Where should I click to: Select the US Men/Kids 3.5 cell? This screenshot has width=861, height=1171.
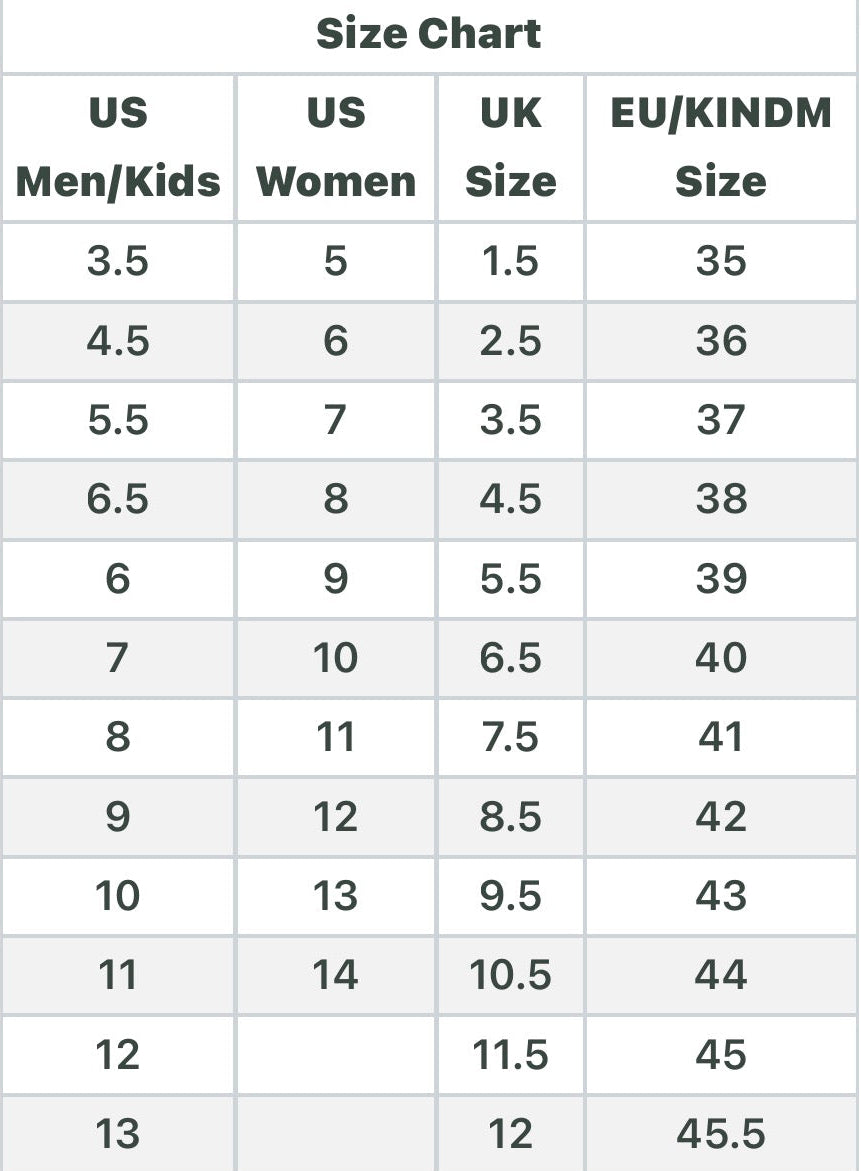(x=118, y=261)
